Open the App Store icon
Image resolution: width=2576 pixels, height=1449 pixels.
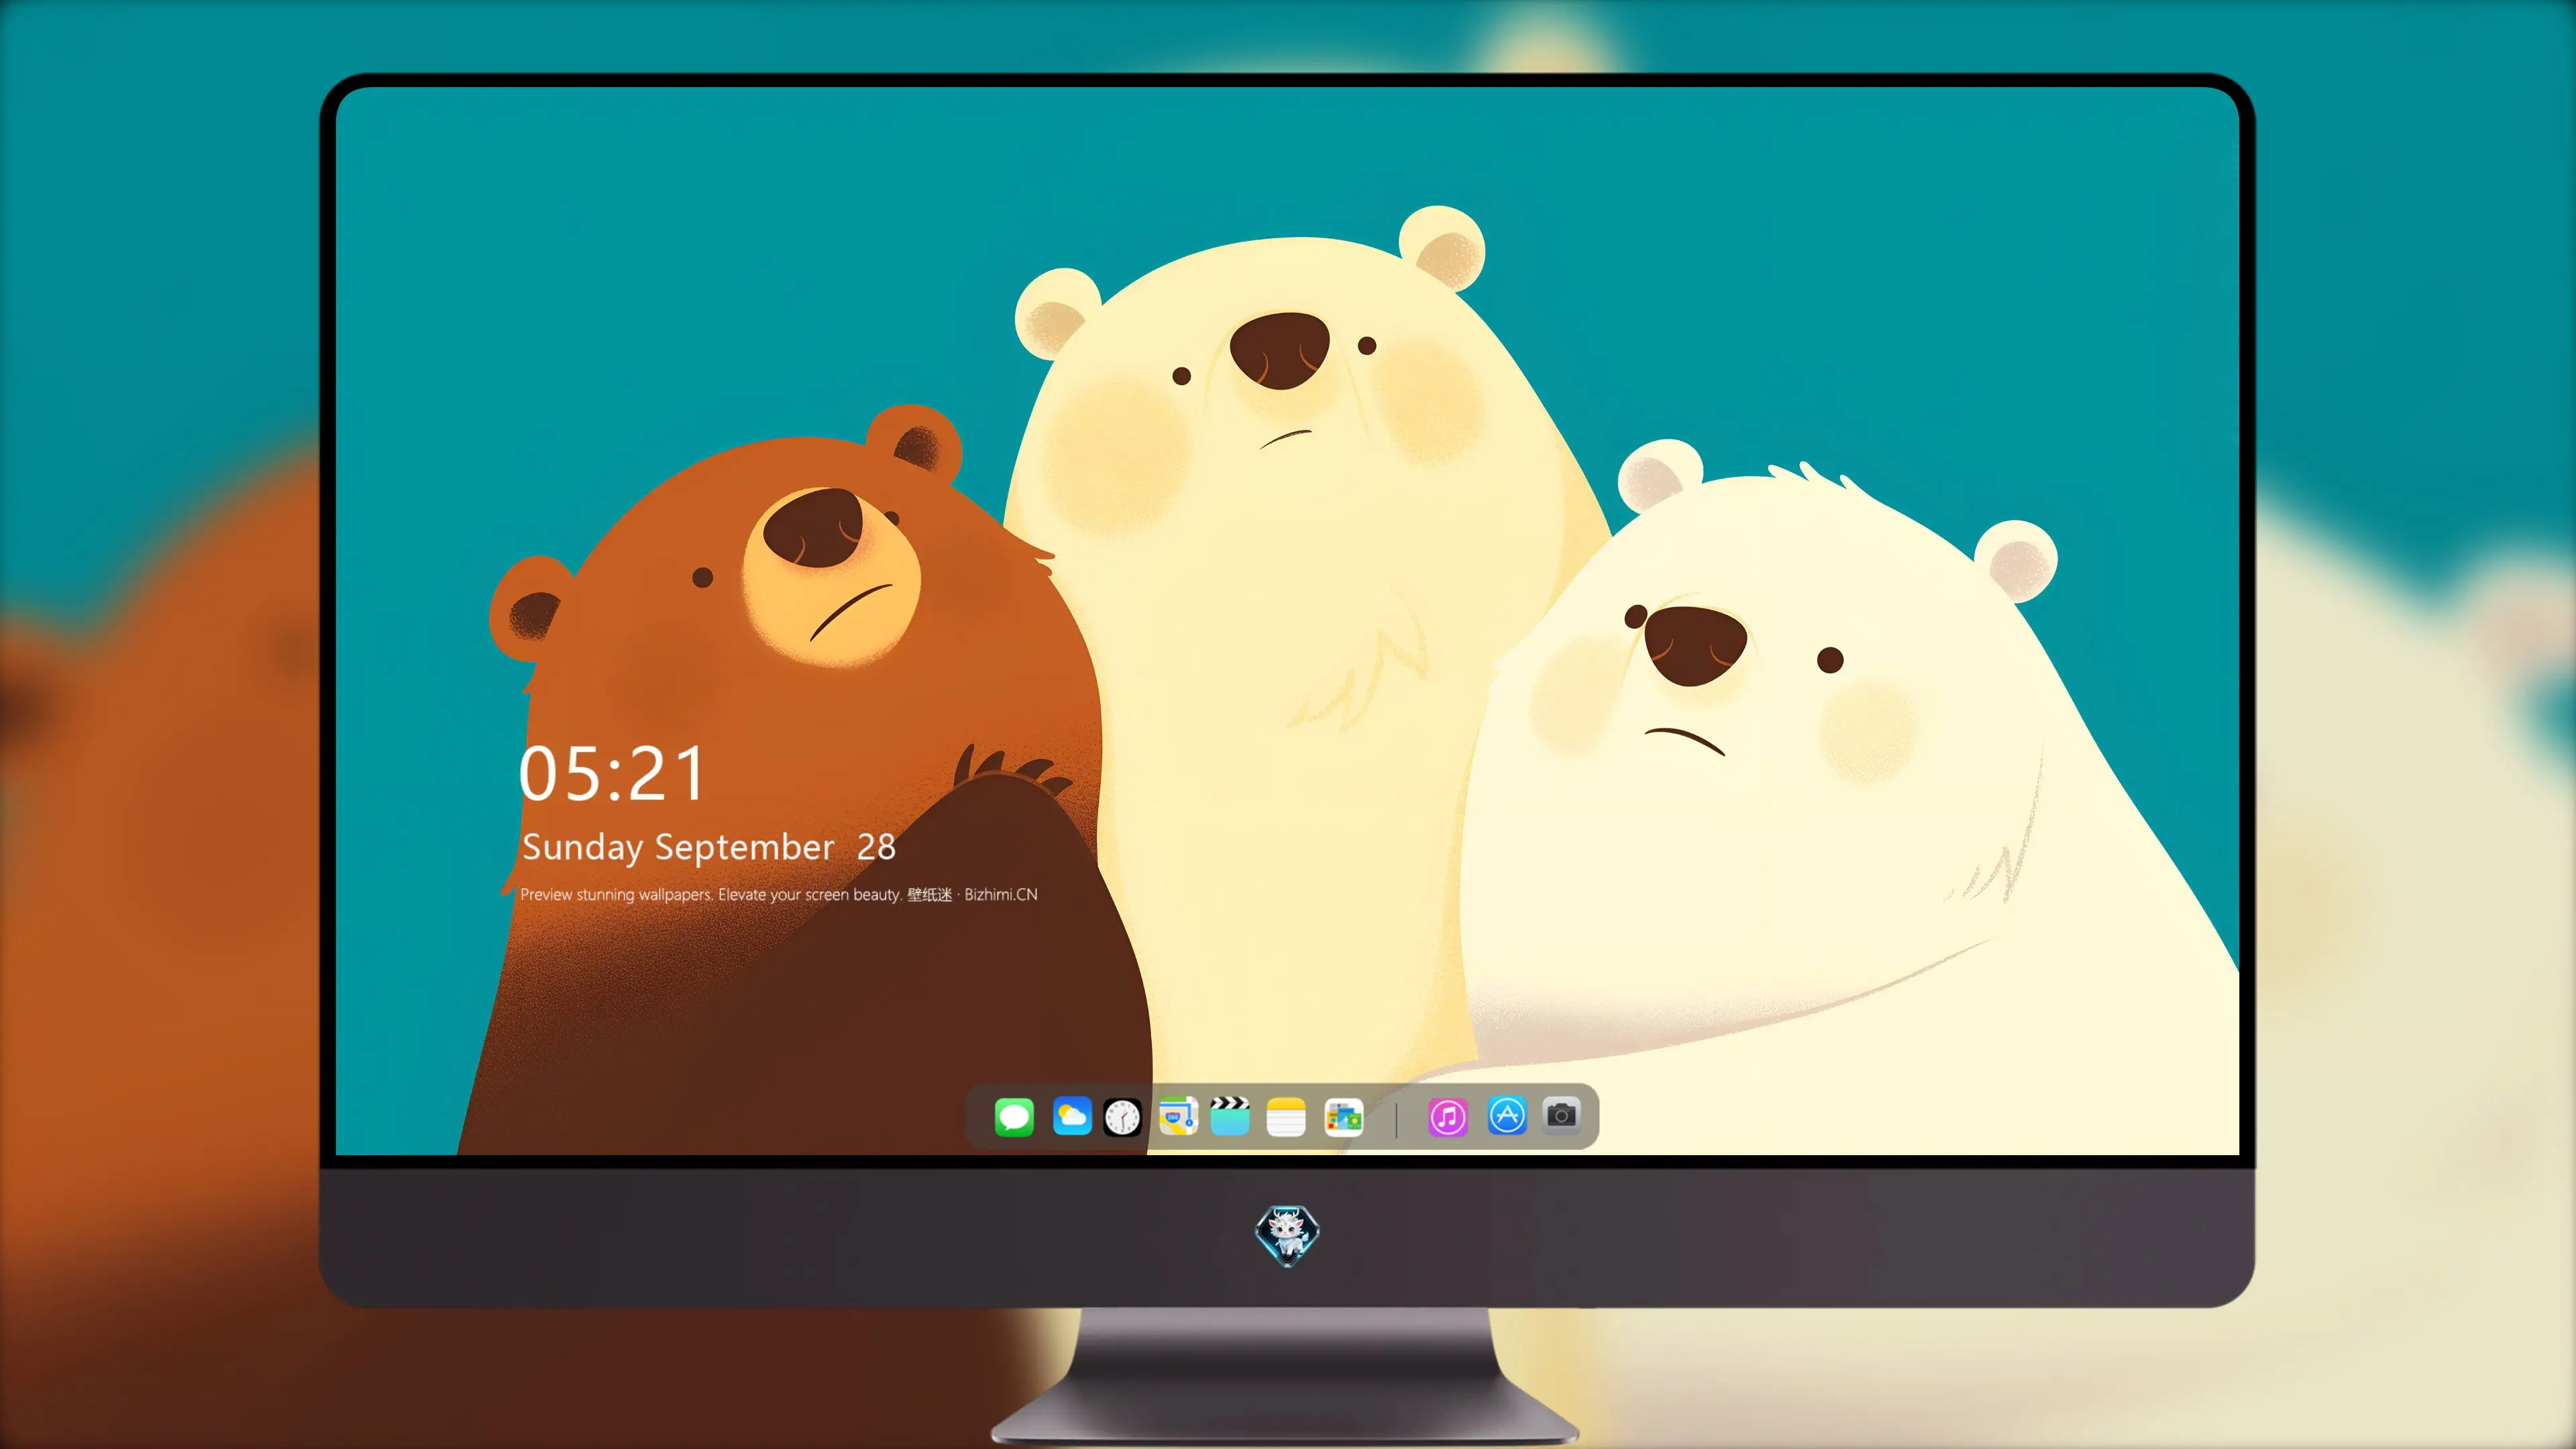point(1507,1116)
